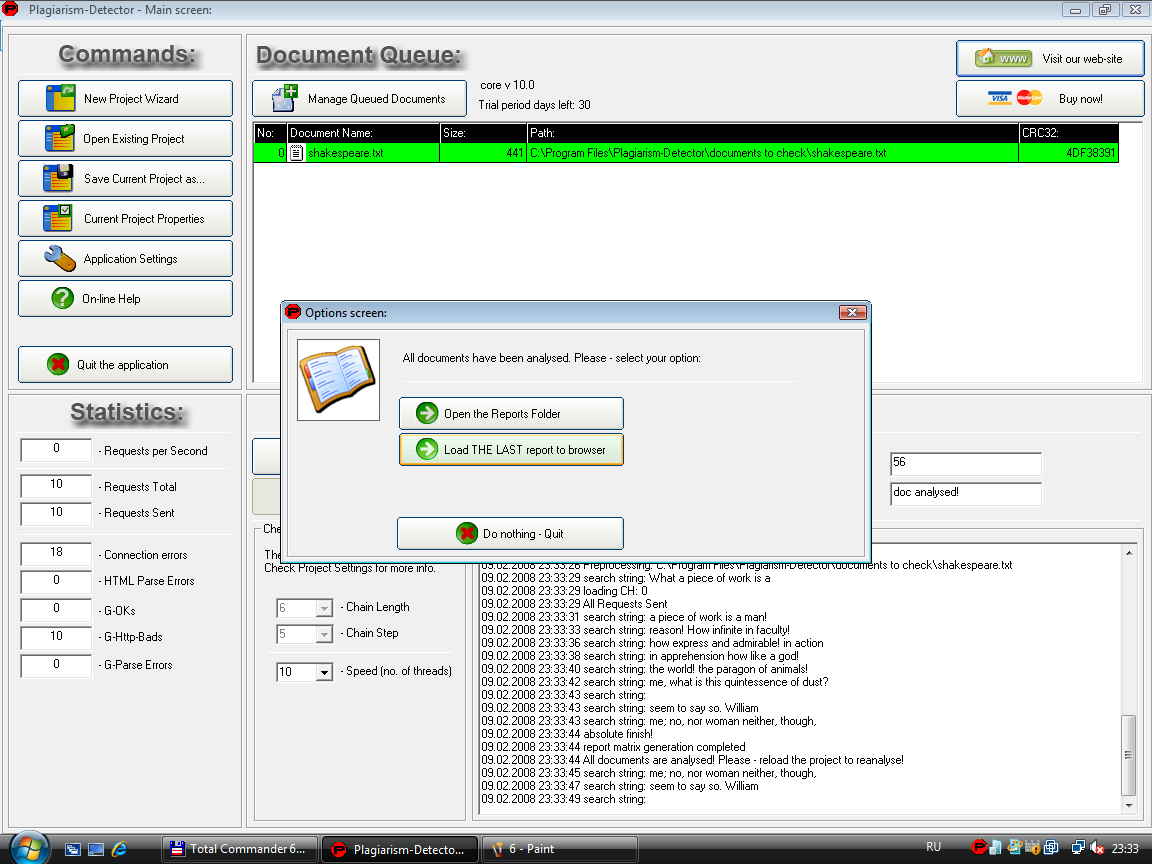Click the RU language indicator
Screen dimensions: 1152x864
click(933, 847)
